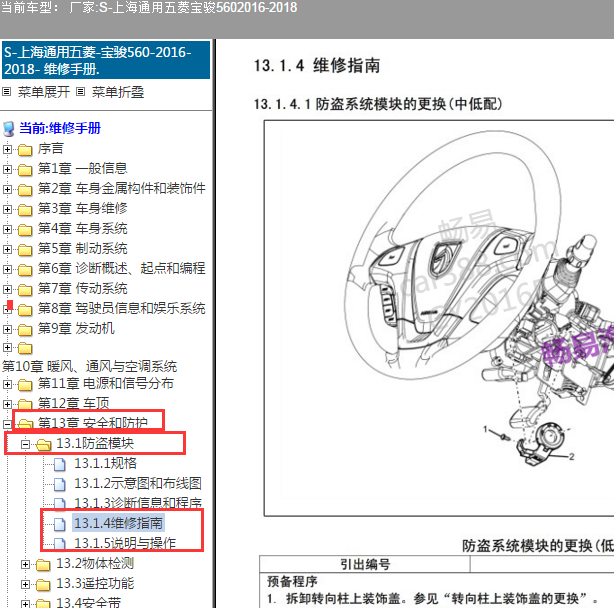The height and width of the screenshot is (608, 614).
Task: Click folder icon of 第5章 制动系统
Action: click(x=25, y=249)
